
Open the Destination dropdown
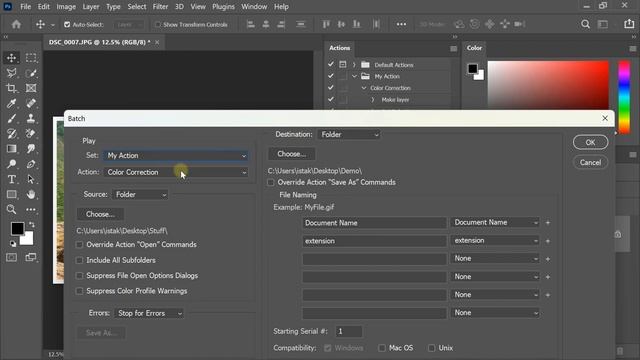[x=349, y=134]
